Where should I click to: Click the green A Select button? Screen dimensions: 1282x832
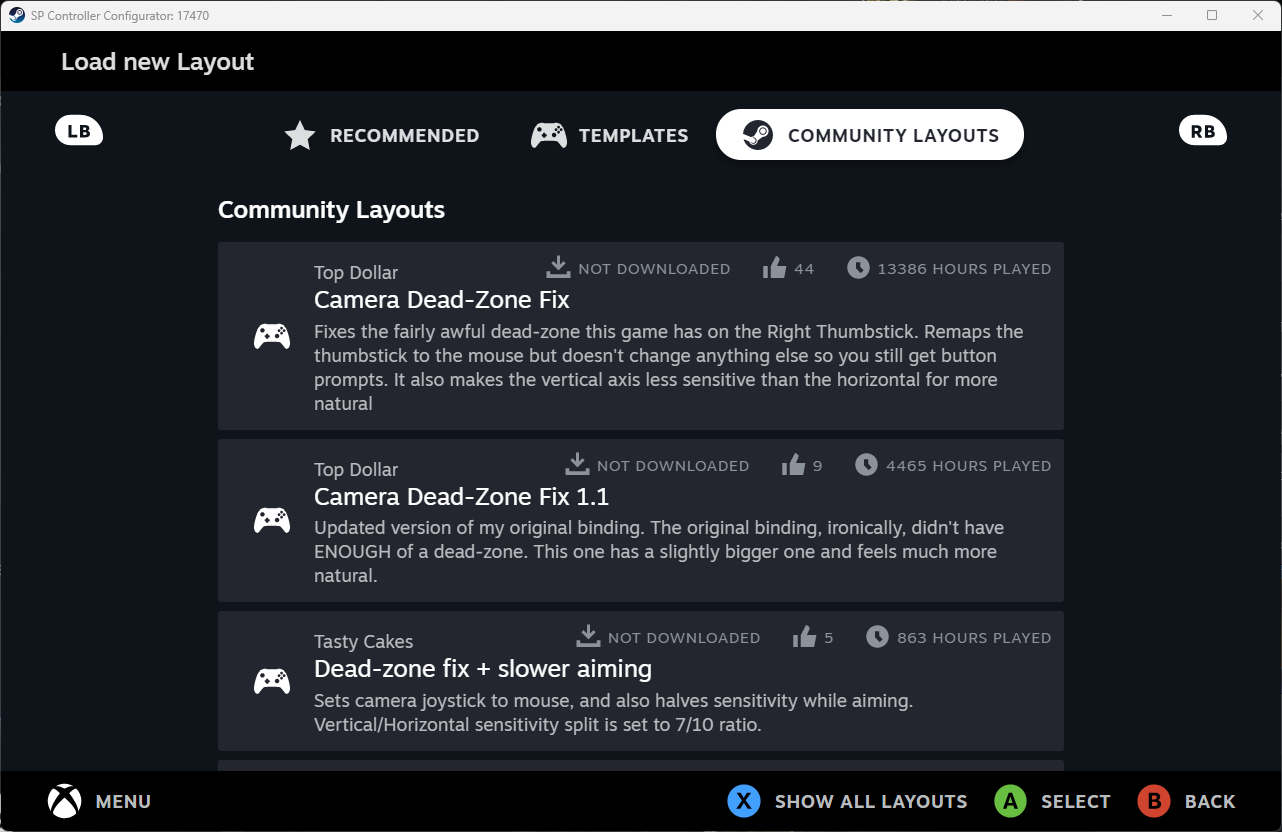pyautogui.click(x=1011, y=801)
